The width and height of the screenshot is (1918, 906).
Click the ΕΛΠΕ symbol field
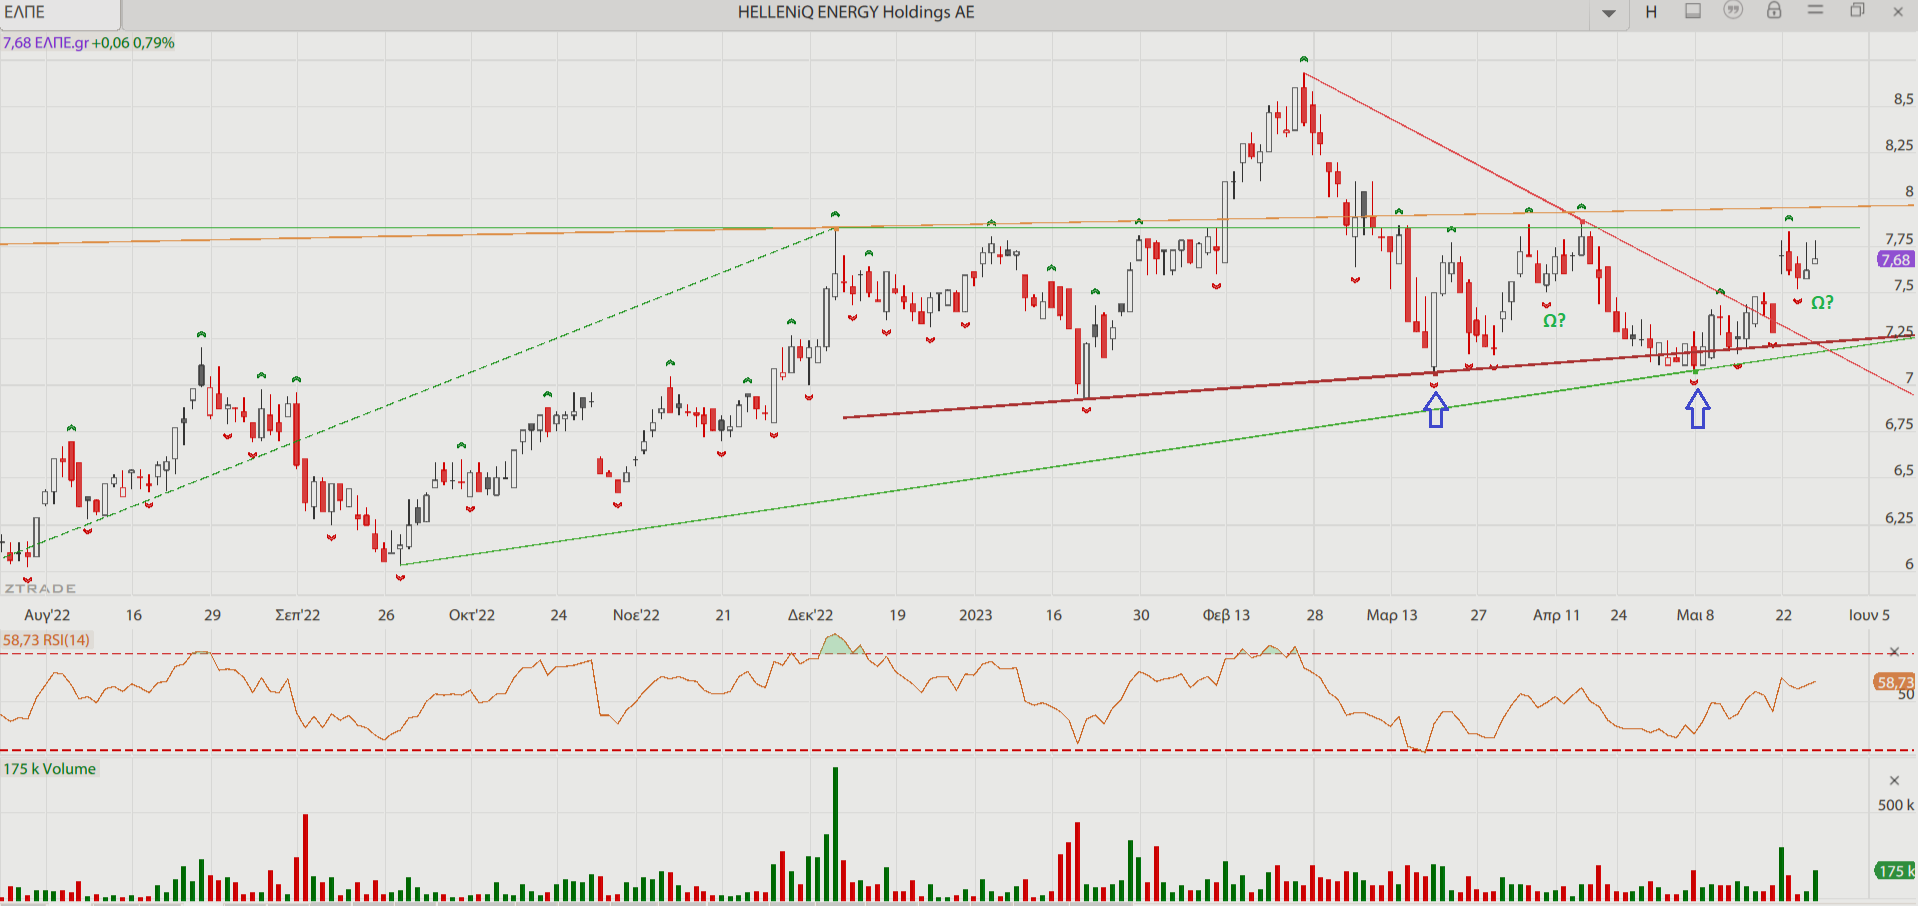tap(60, 13)
